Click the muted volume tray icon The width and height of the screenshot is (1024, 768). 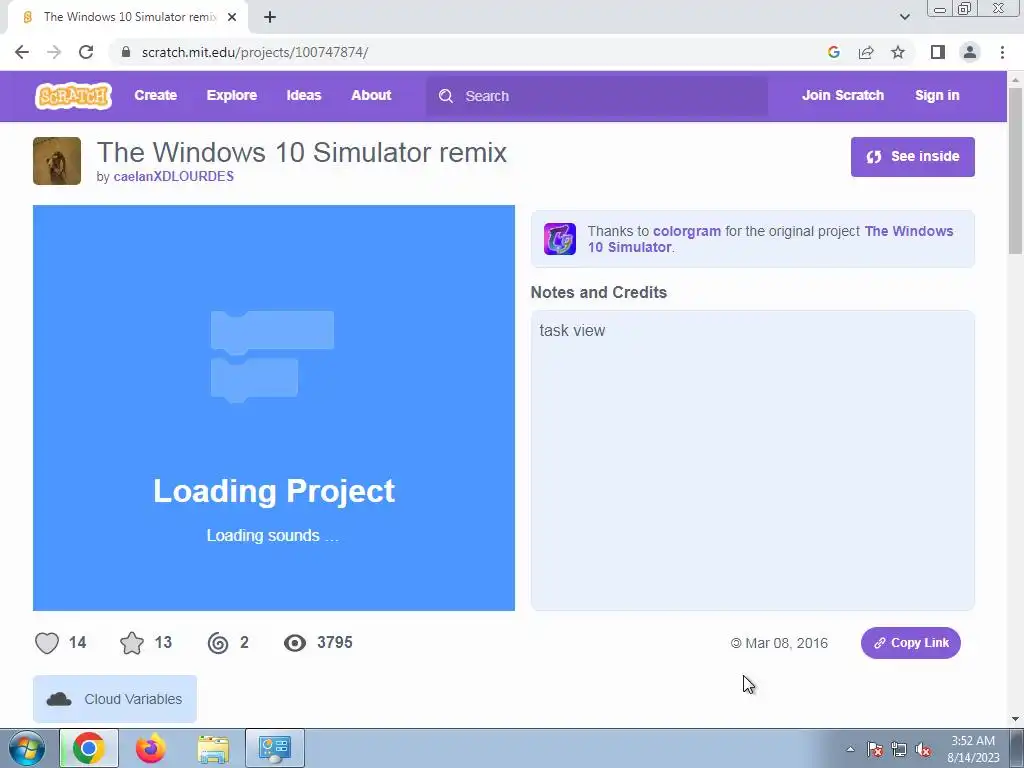[x=923, y=749]
